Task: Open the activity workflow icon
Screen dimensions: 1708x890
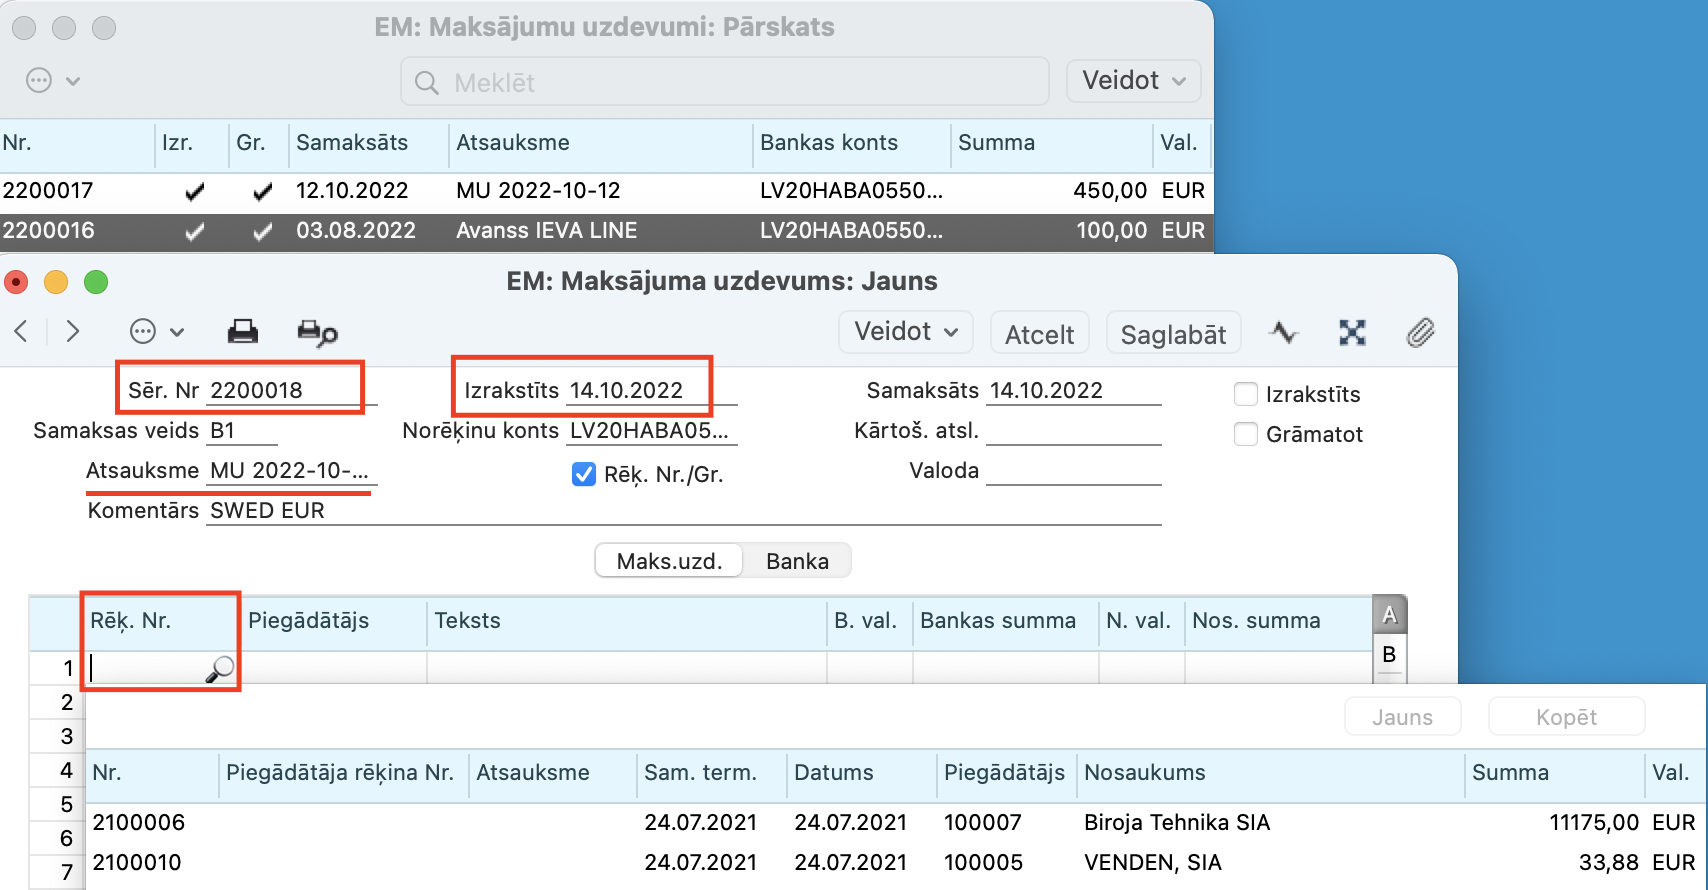Action: tap(1284, 333)
